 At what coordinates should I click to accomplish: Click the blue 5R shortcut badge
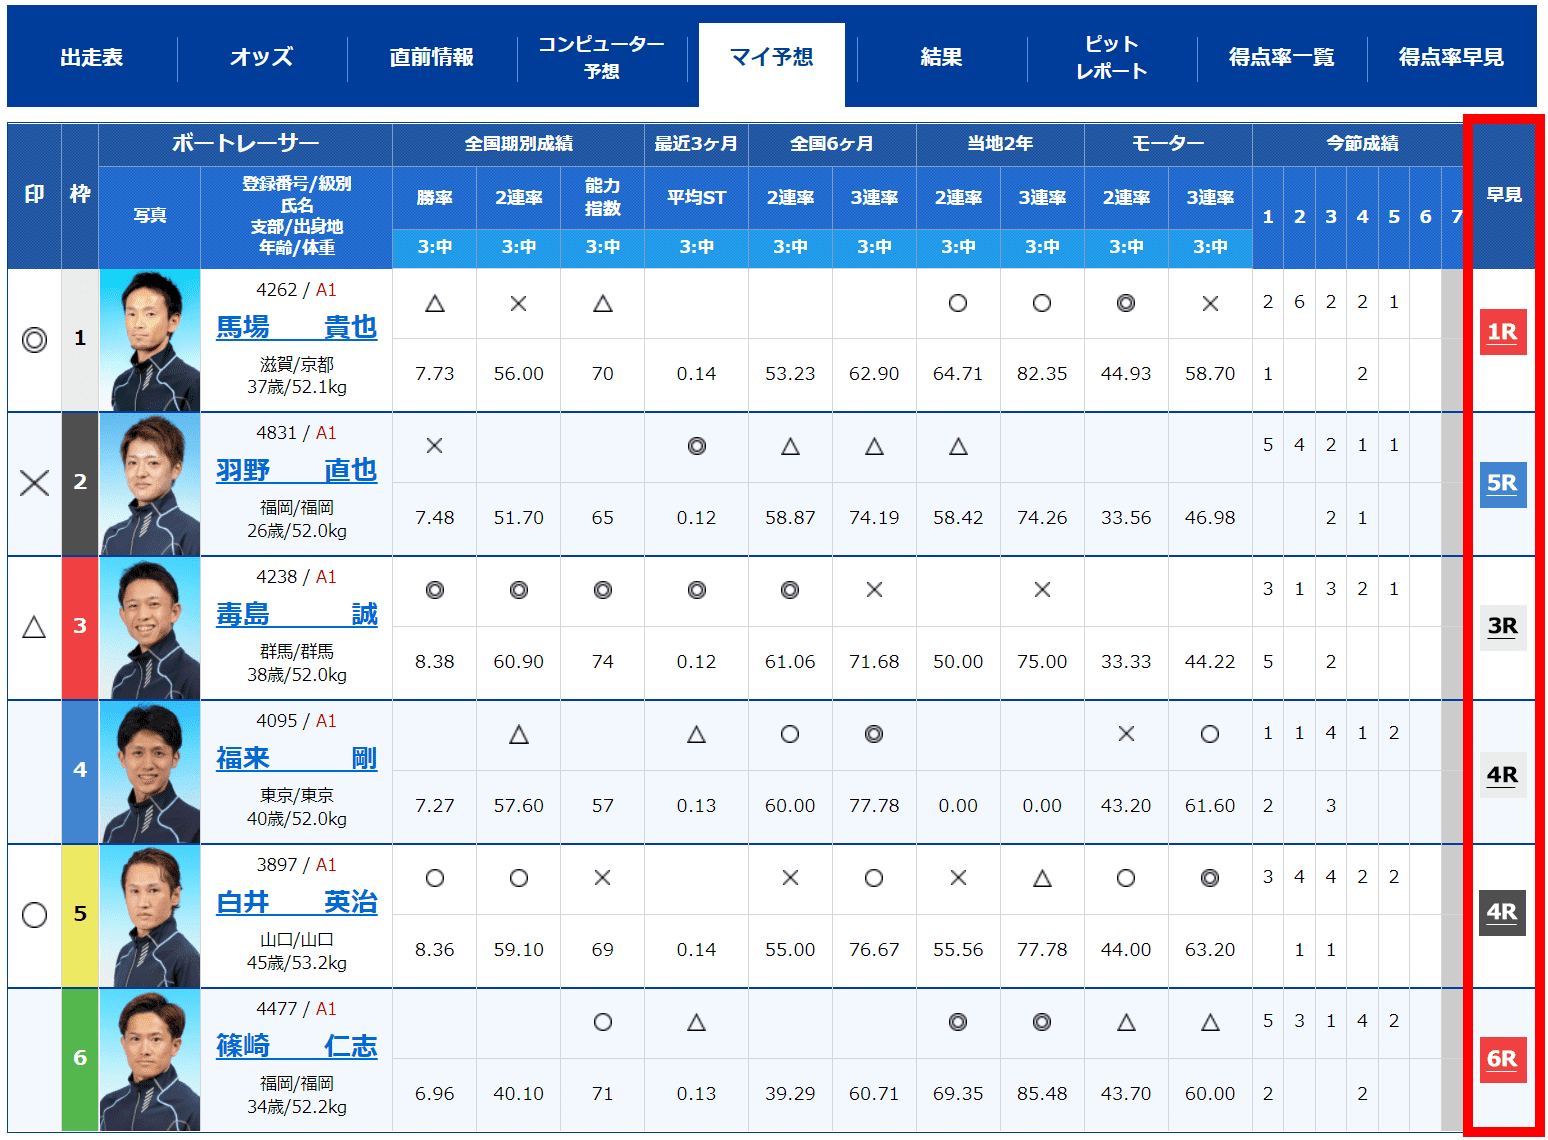pos(1503,483)
